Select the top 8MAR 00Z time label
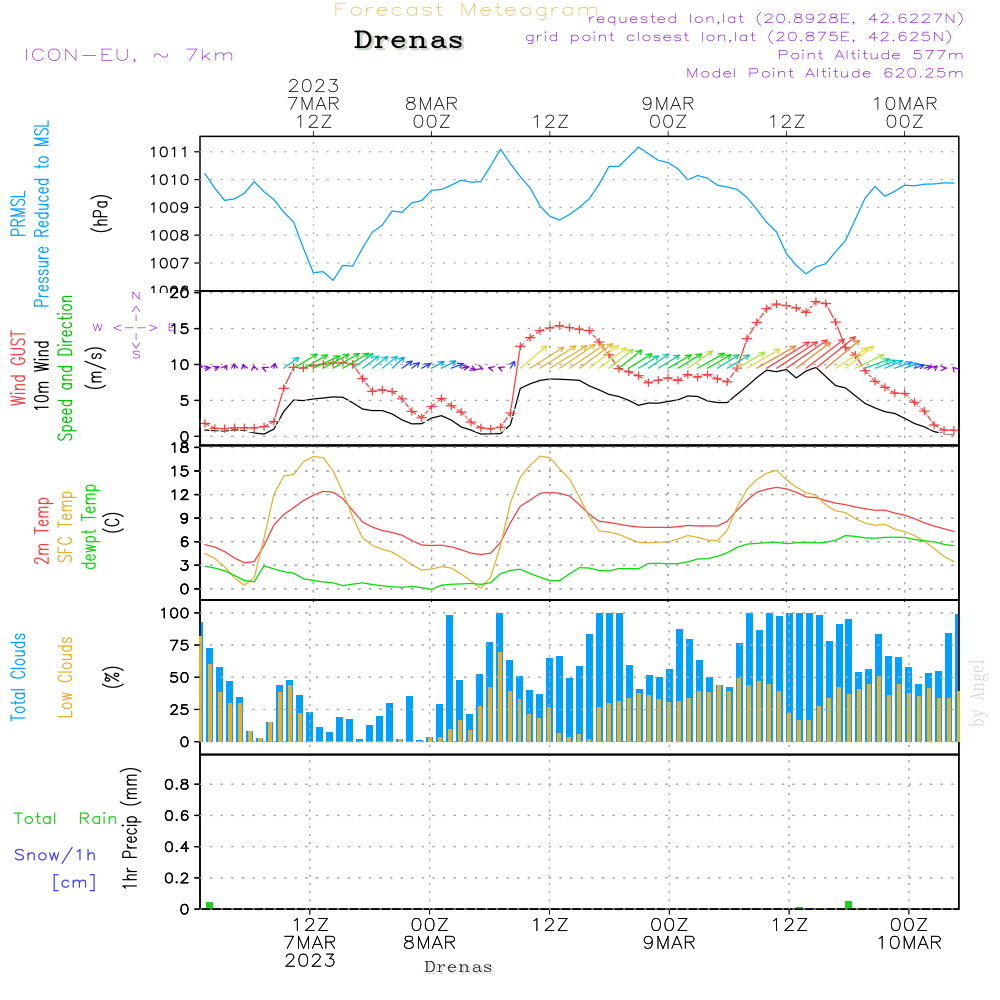This screenshot has height=1000, width=1000. [431, 112]
